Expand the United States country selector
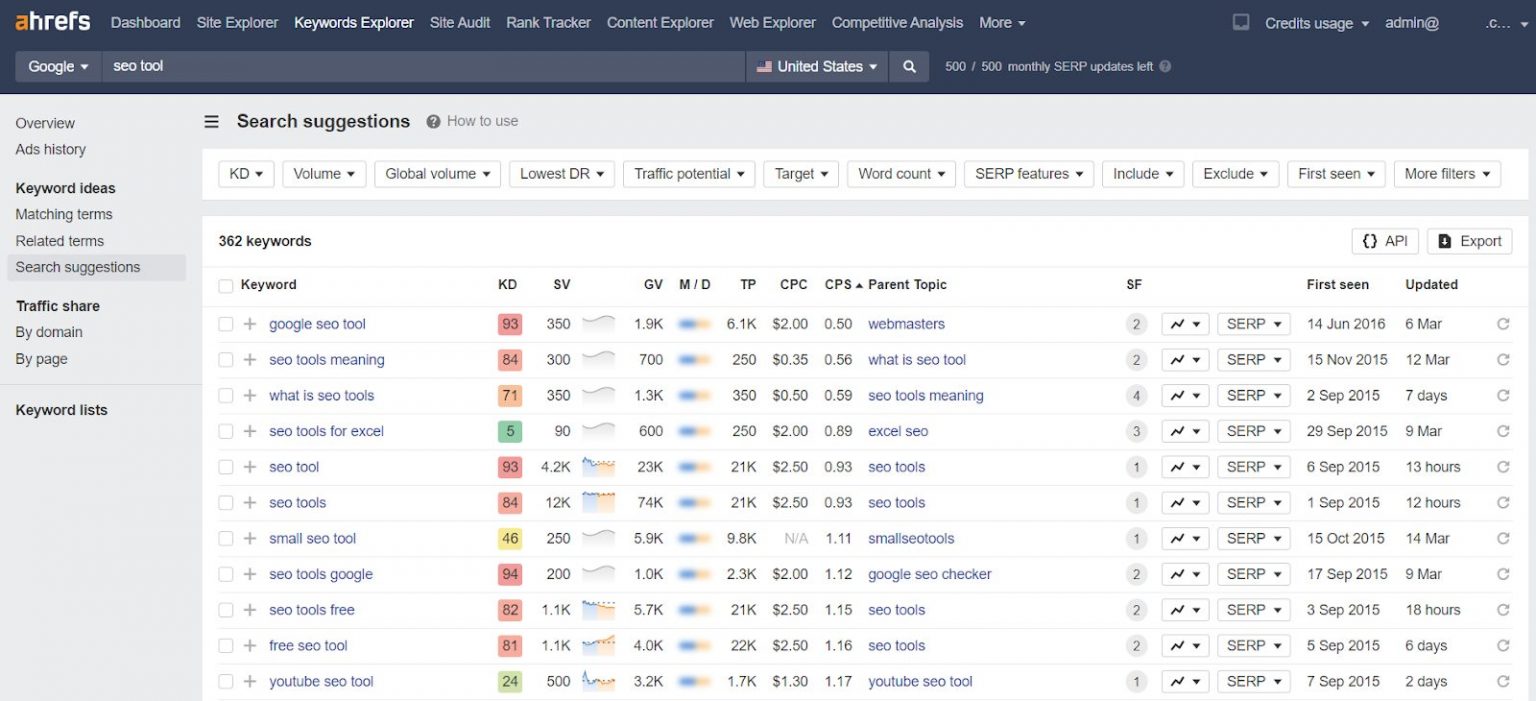The height and width of the screenshot is (701, 1536). 816,67
